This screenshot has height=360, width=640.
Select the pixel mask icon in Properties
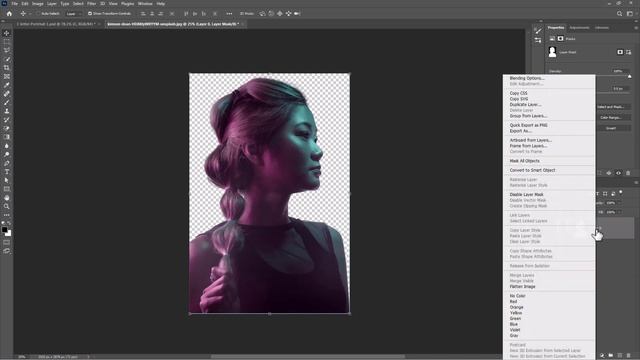(x=620, y=52)
